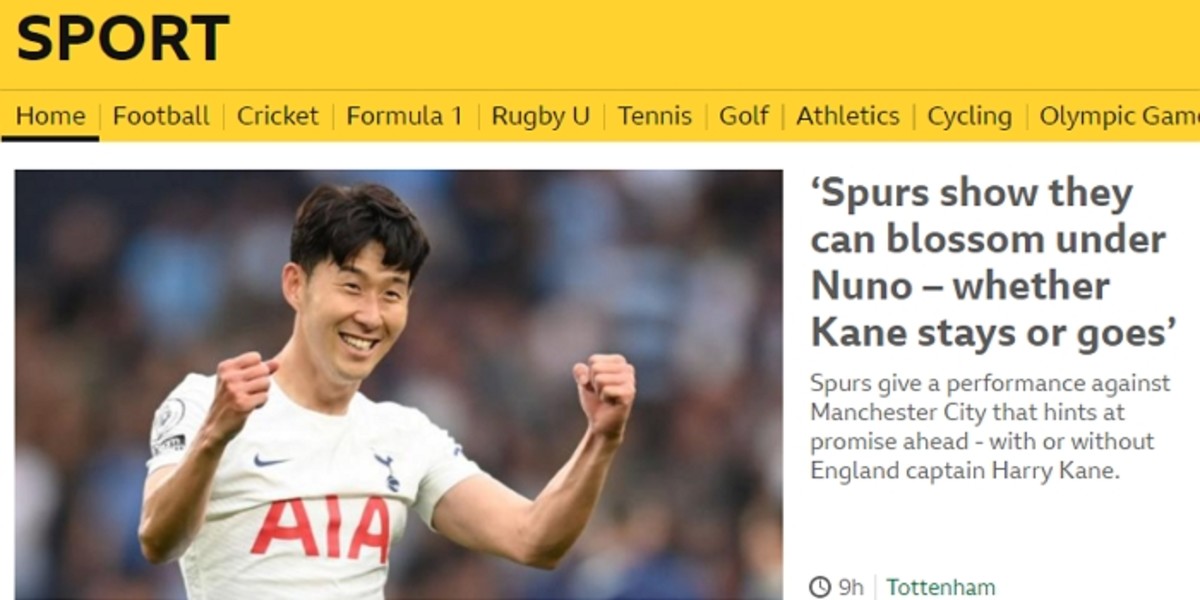
Task: Open the Cycling section
Action: click(x=970, y=116)
